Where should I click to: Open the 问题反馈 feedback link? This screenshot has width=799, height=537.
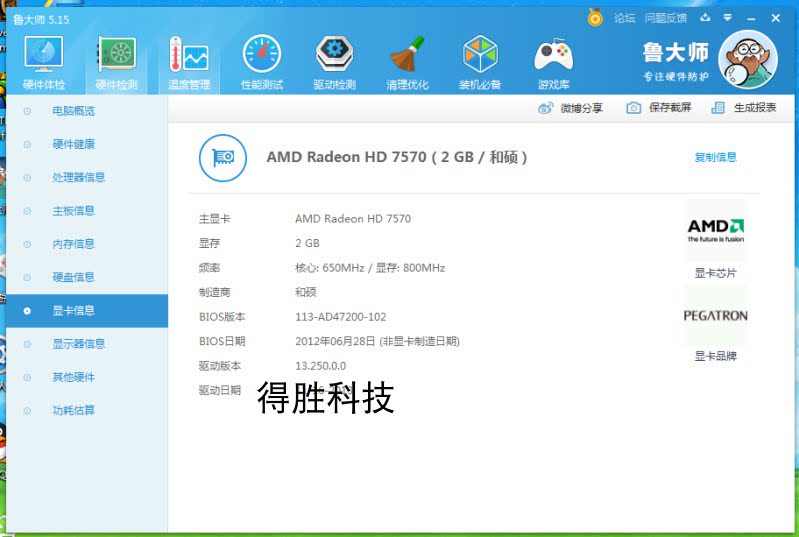click(665, 18)
